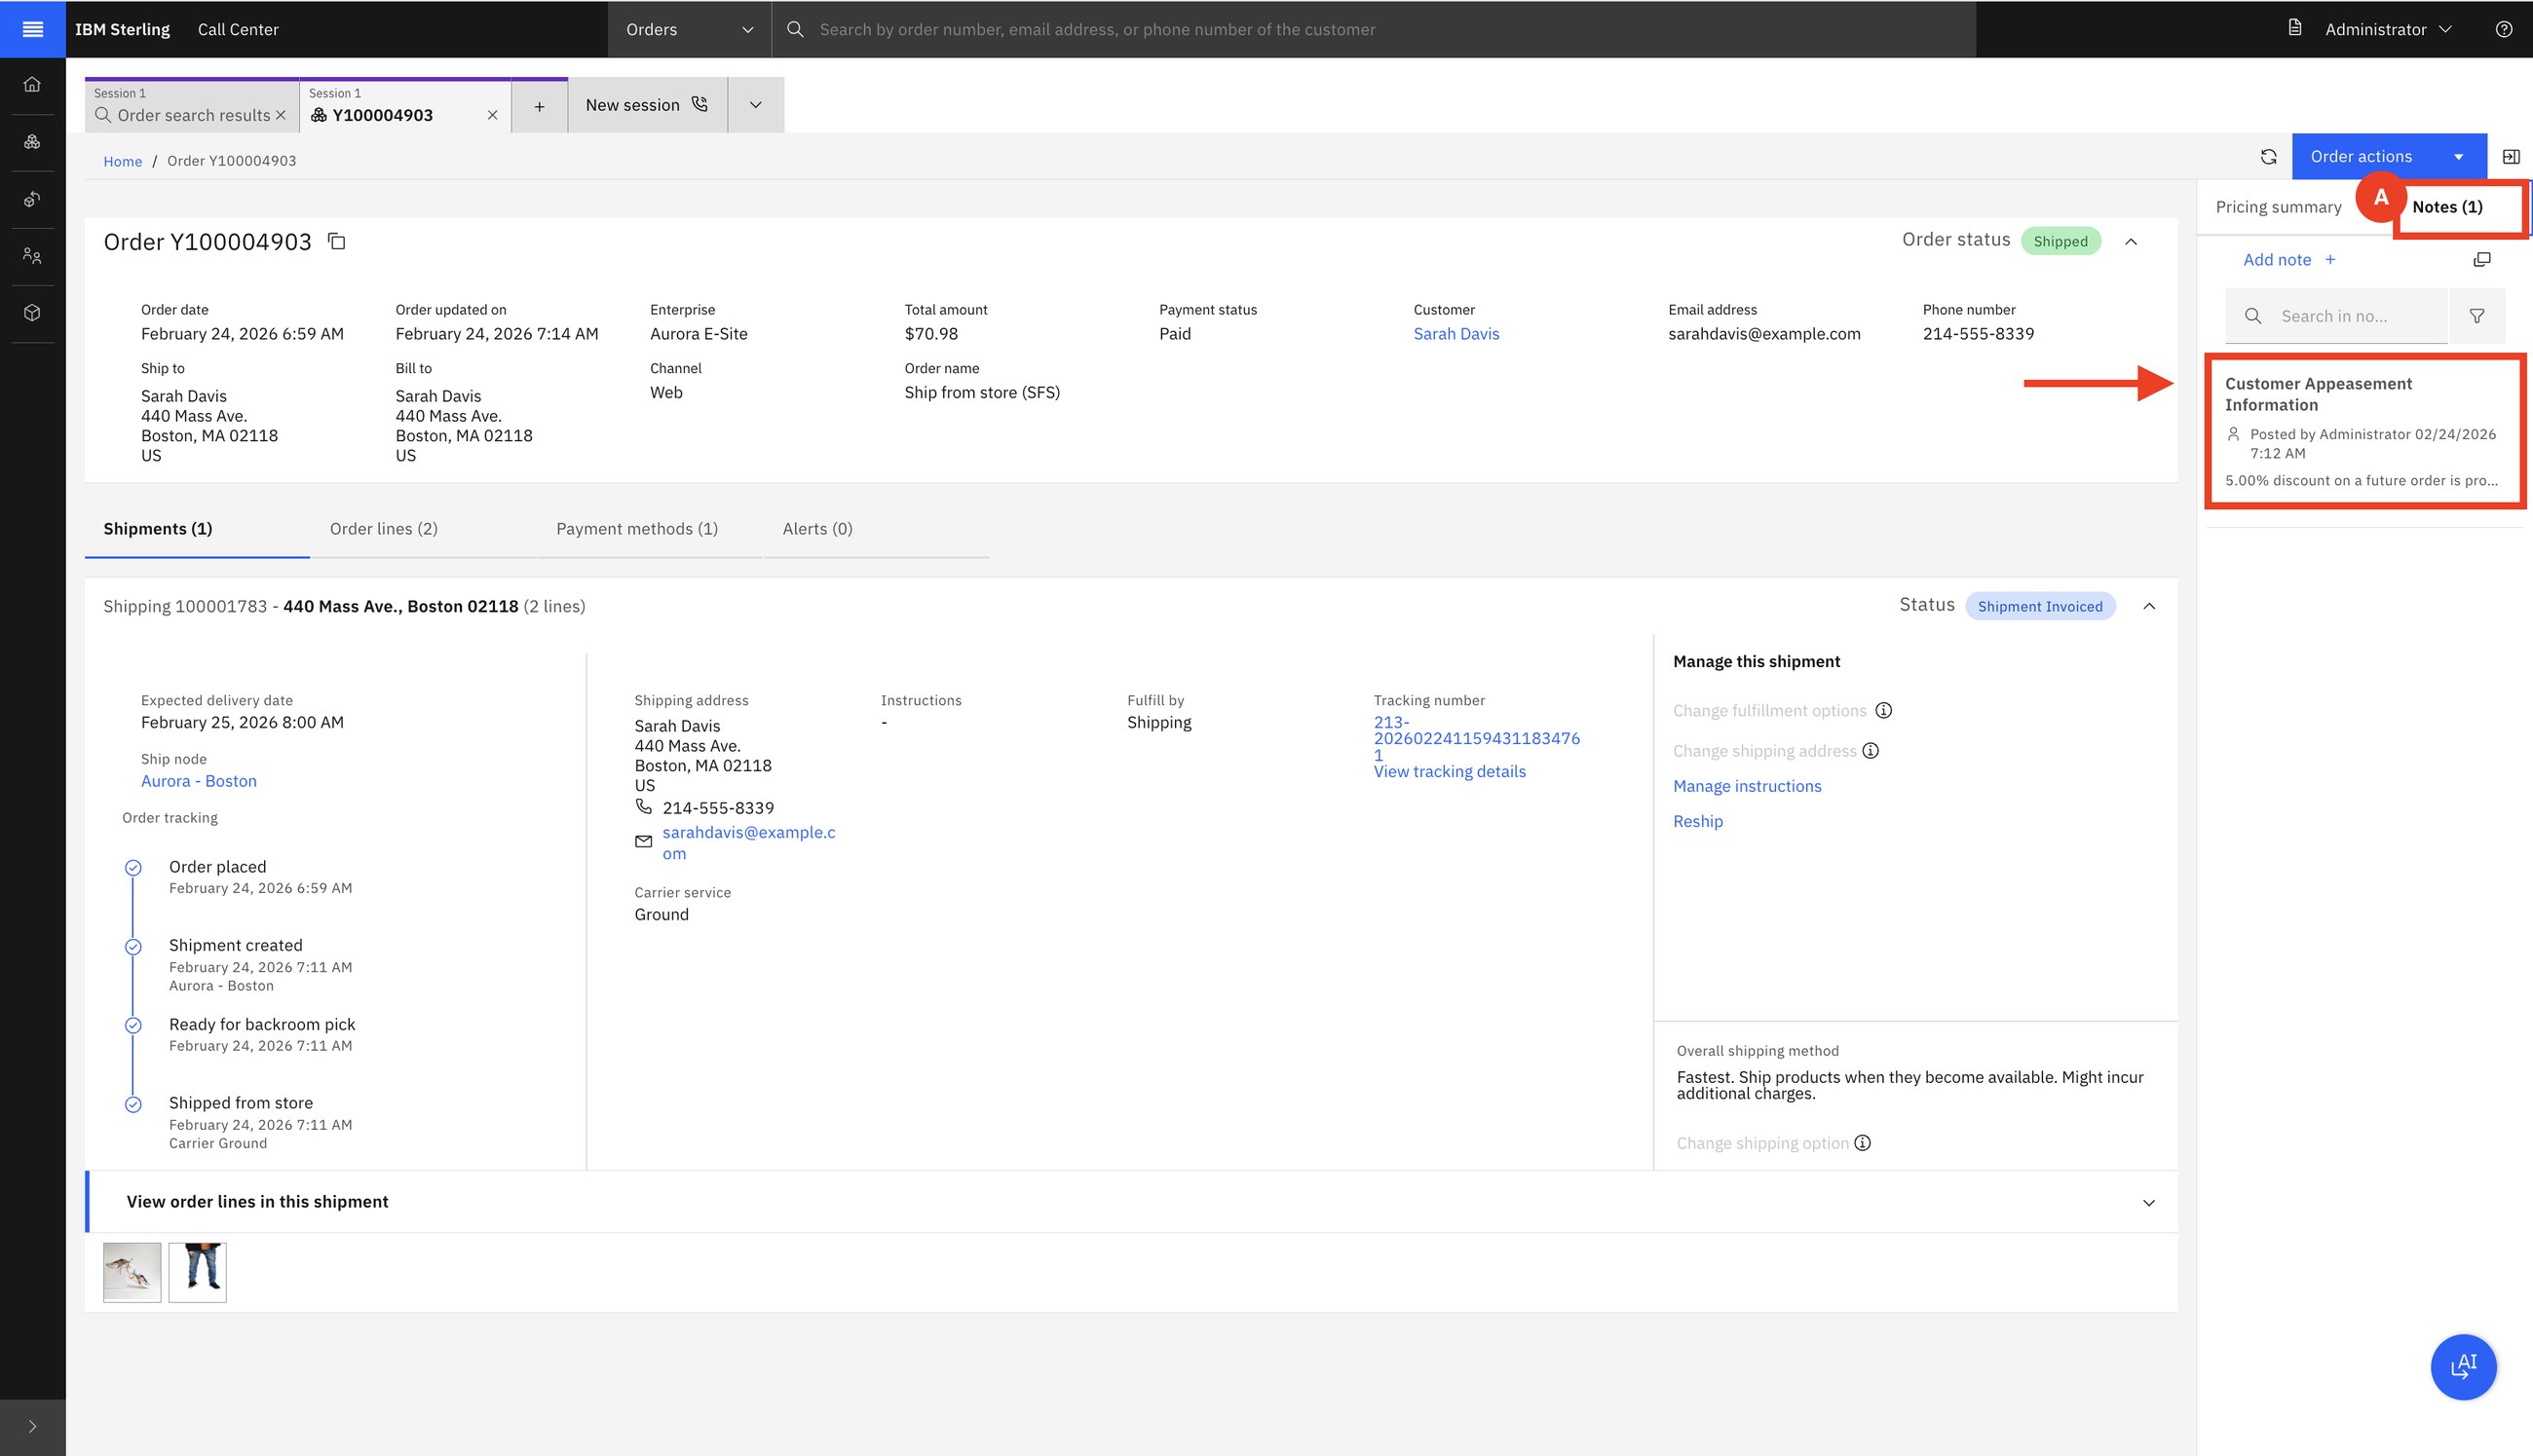
Task: Open the returns icon in left sidebar
Action: coord(32,199)
